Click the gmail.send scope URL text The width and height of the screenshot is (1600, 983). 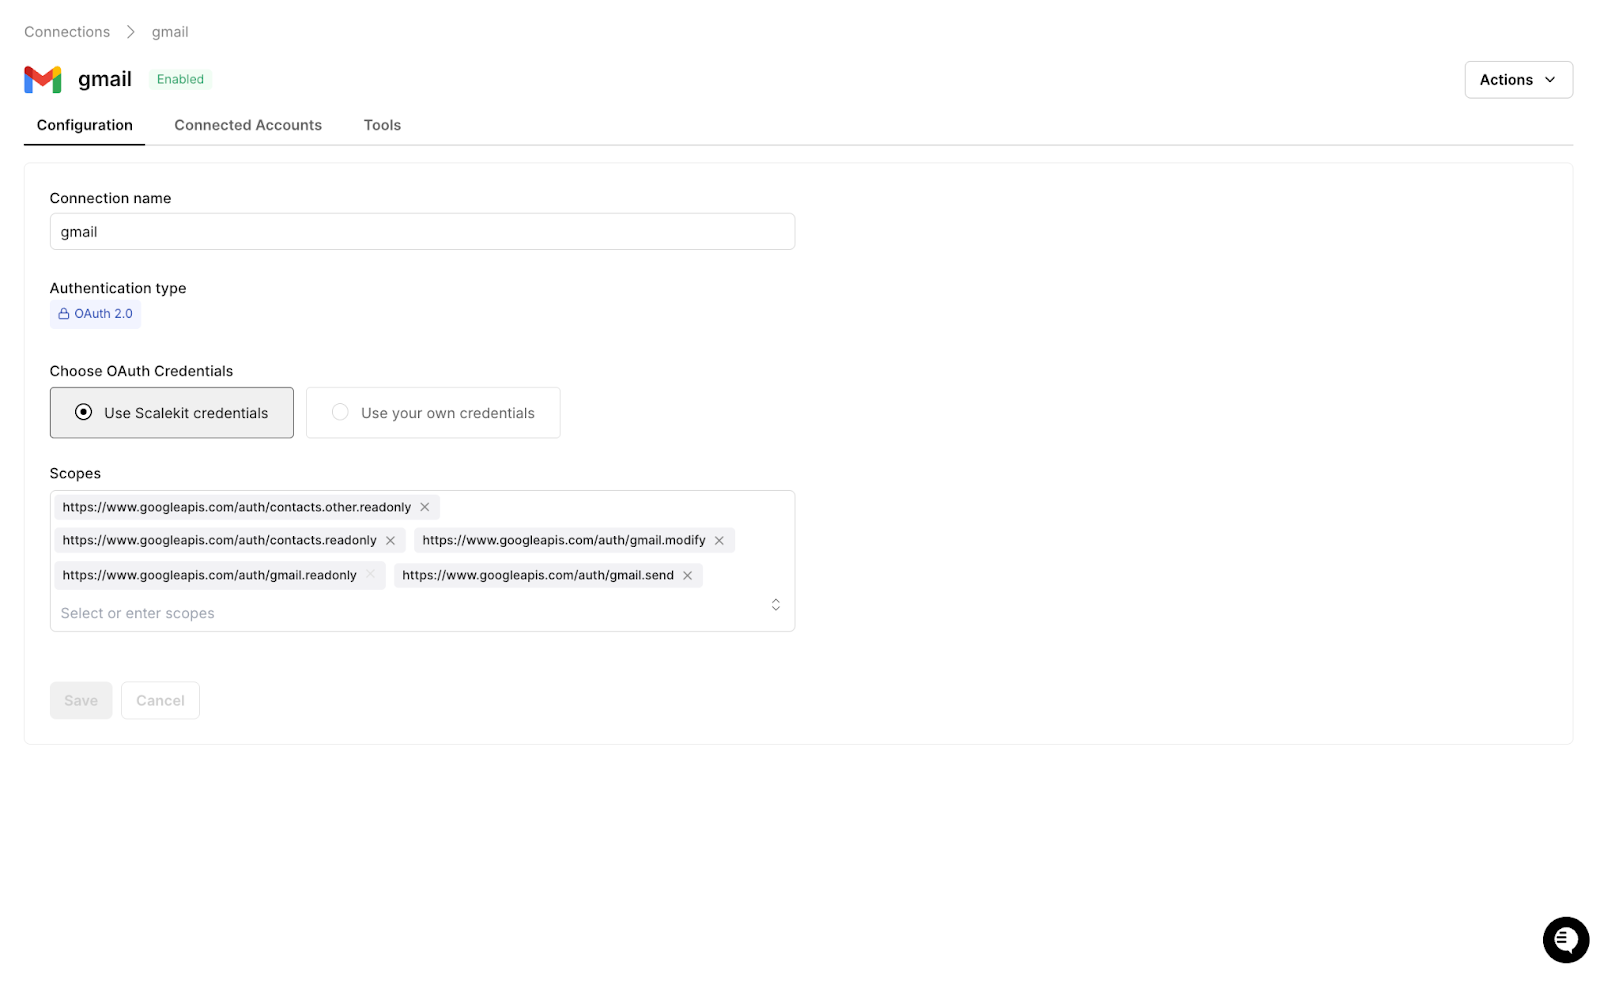(538, 575)
